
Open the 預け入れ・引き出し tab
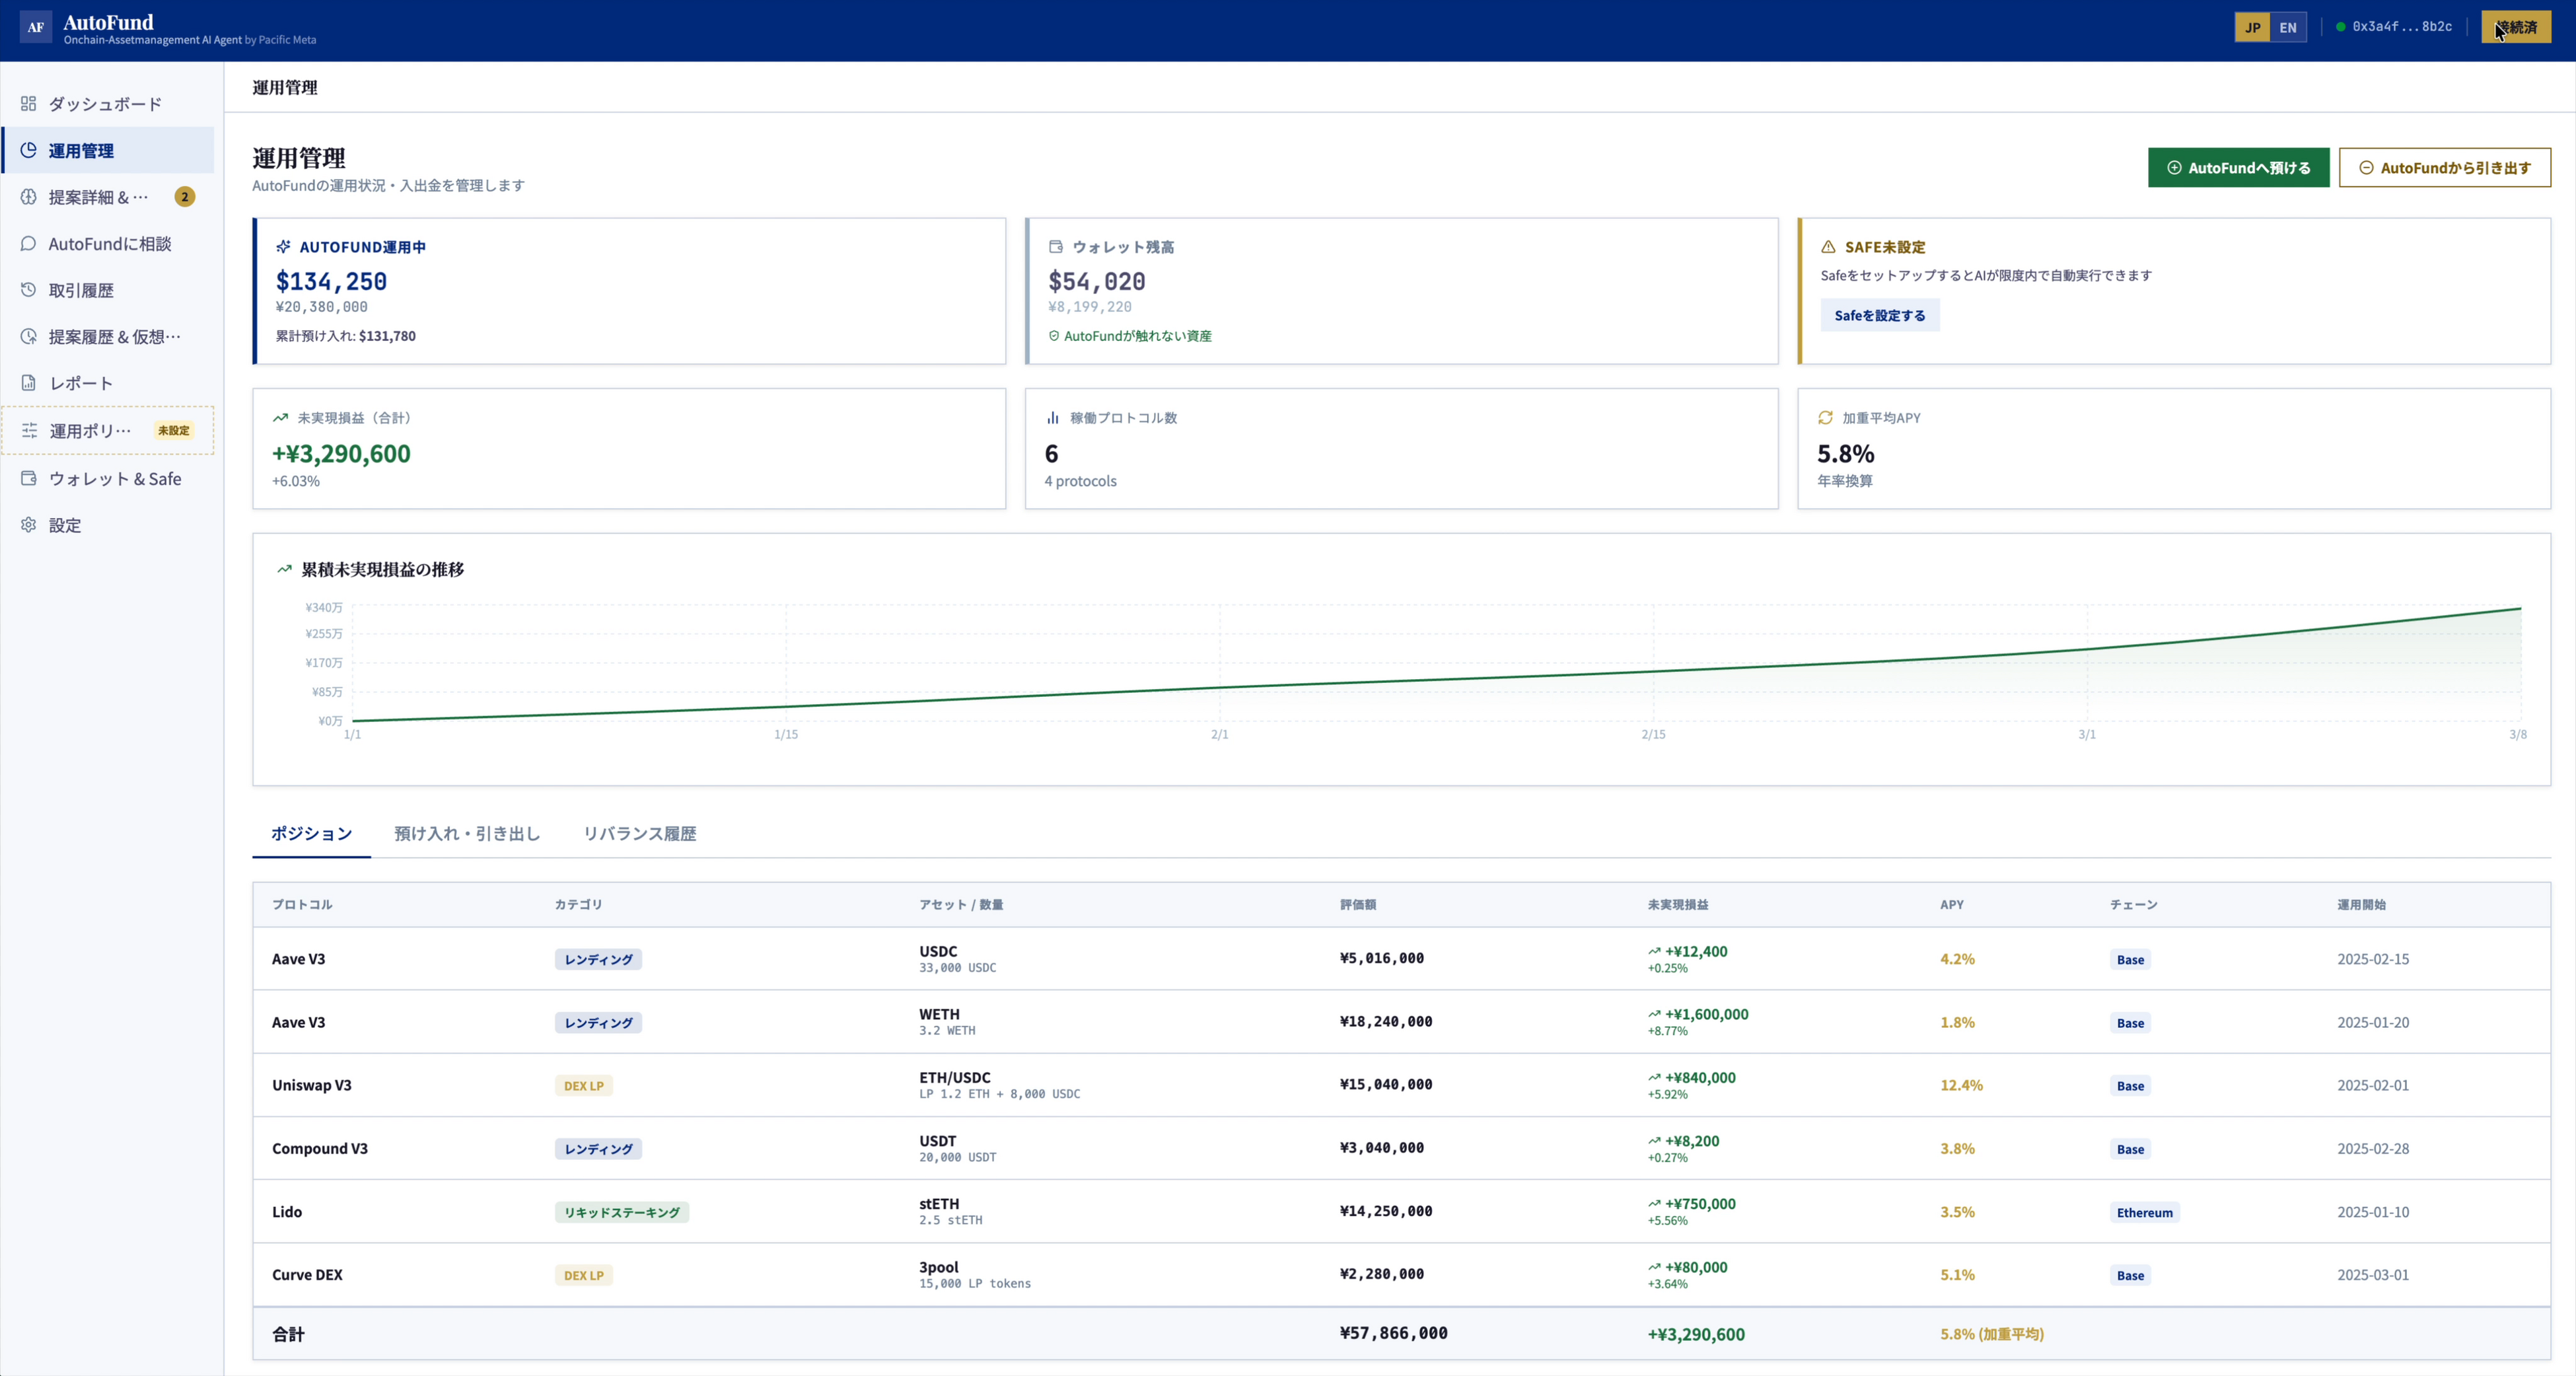click(x=467, y=833)
